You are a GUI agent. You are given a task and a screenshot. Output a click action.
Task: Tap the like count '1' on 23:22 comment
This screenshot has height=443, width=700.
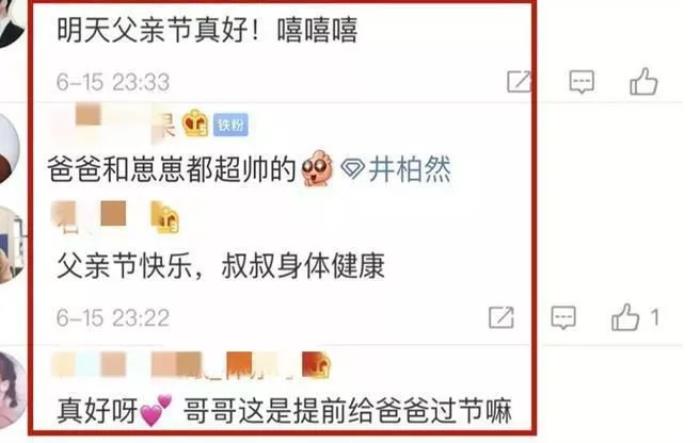[x=654, y=318]
